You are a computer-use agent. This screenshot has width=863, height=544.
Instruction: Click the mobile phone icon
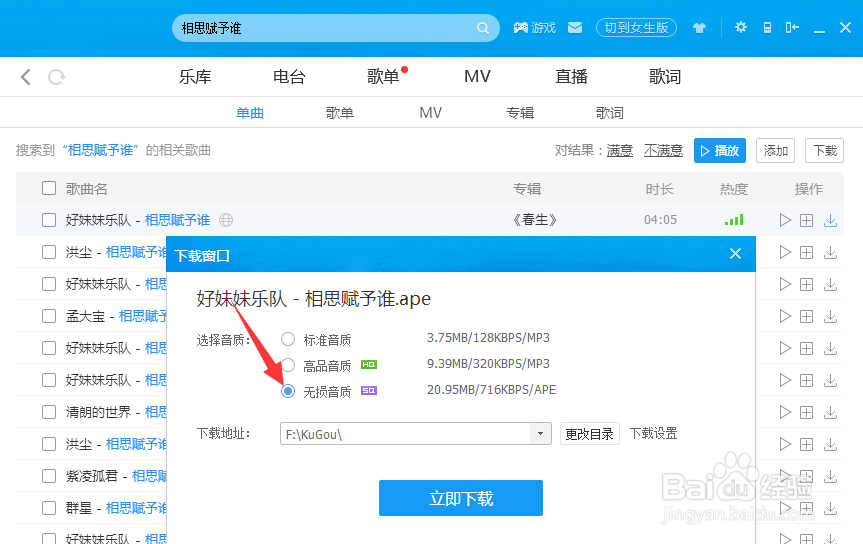[x=767, y=28]
